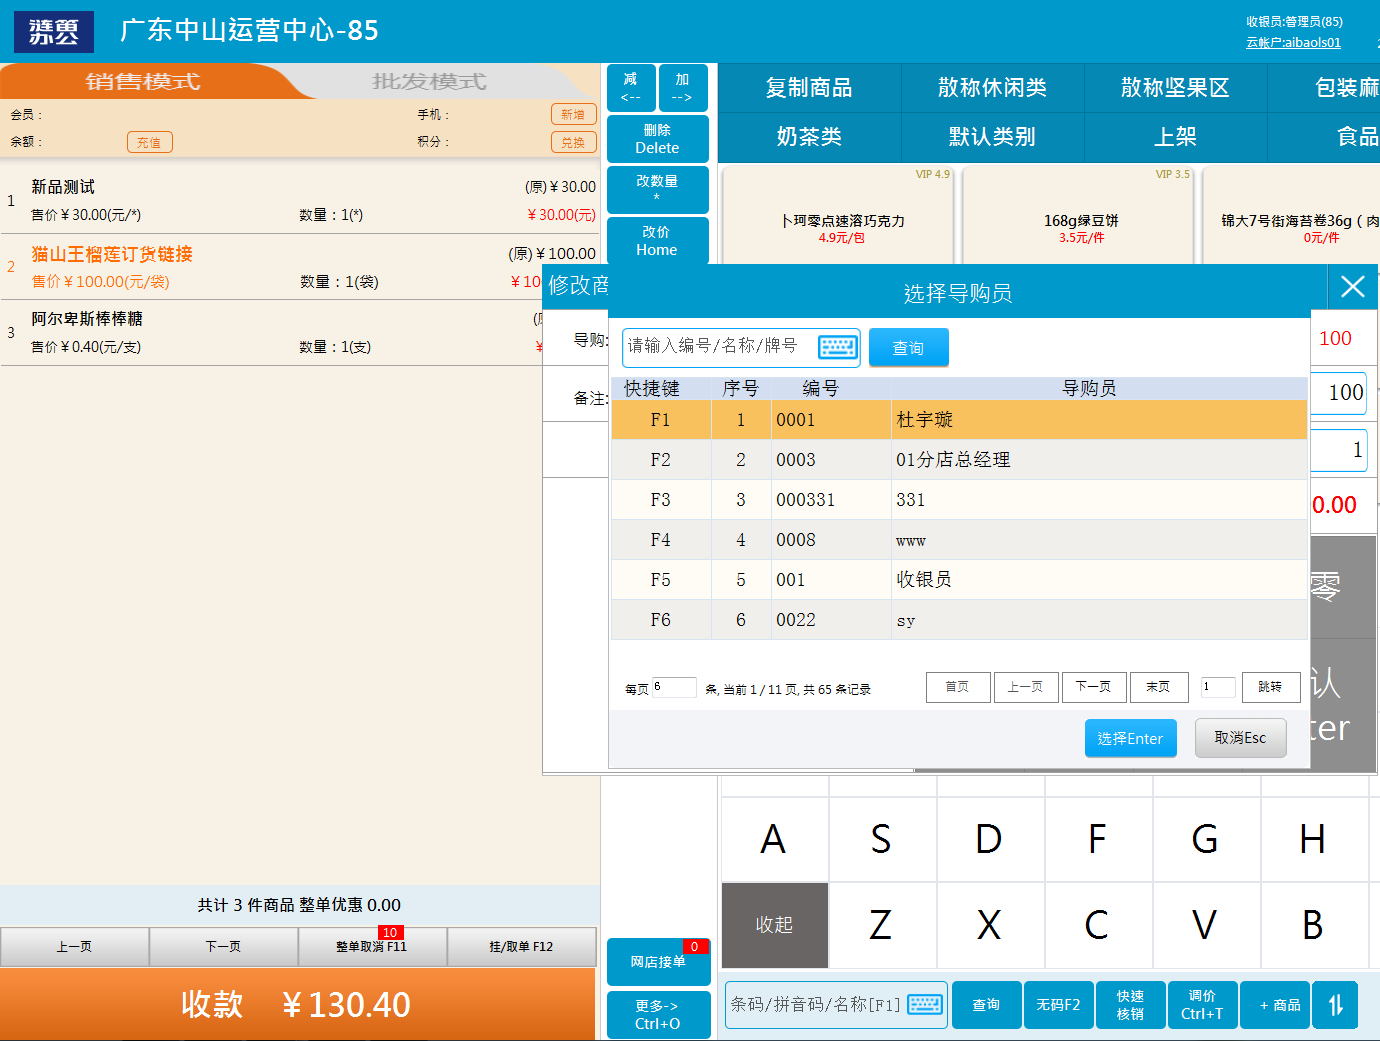Click the 删除 Delete button
1380x1041 pixels.
click(x=657, y=139)
